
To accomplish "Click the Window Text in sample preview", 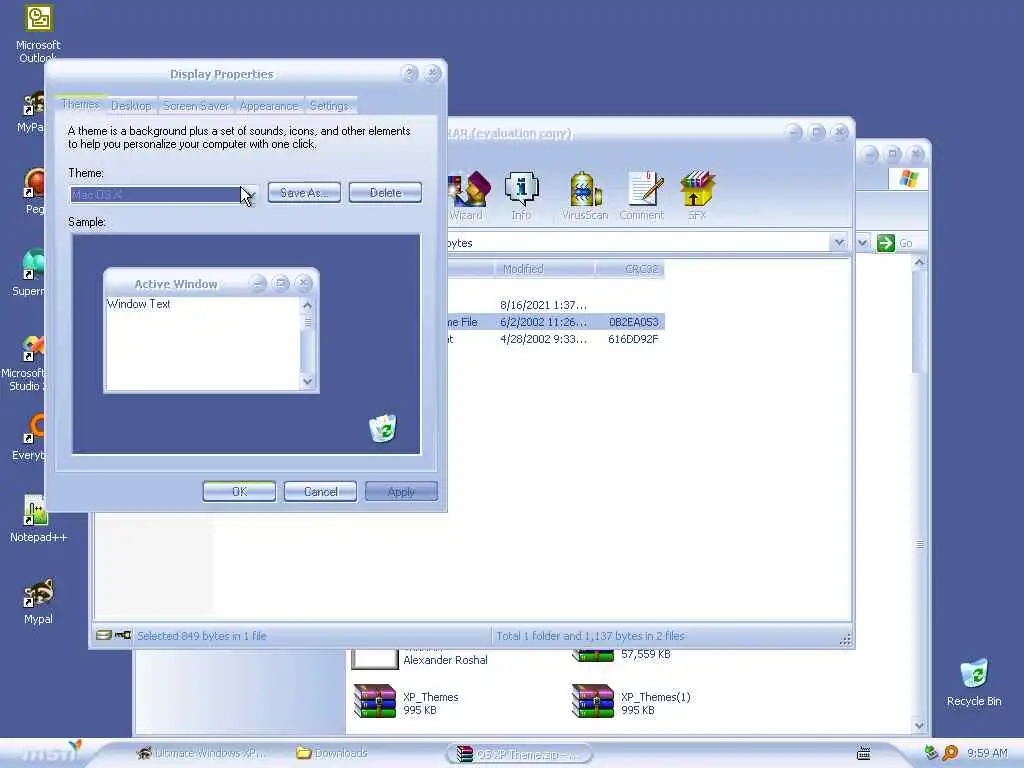I will click(x=138, y=304).
